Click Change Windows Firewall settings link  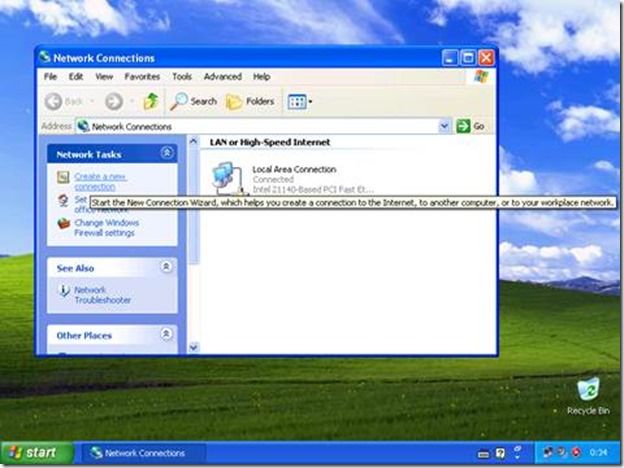[106, 228]
